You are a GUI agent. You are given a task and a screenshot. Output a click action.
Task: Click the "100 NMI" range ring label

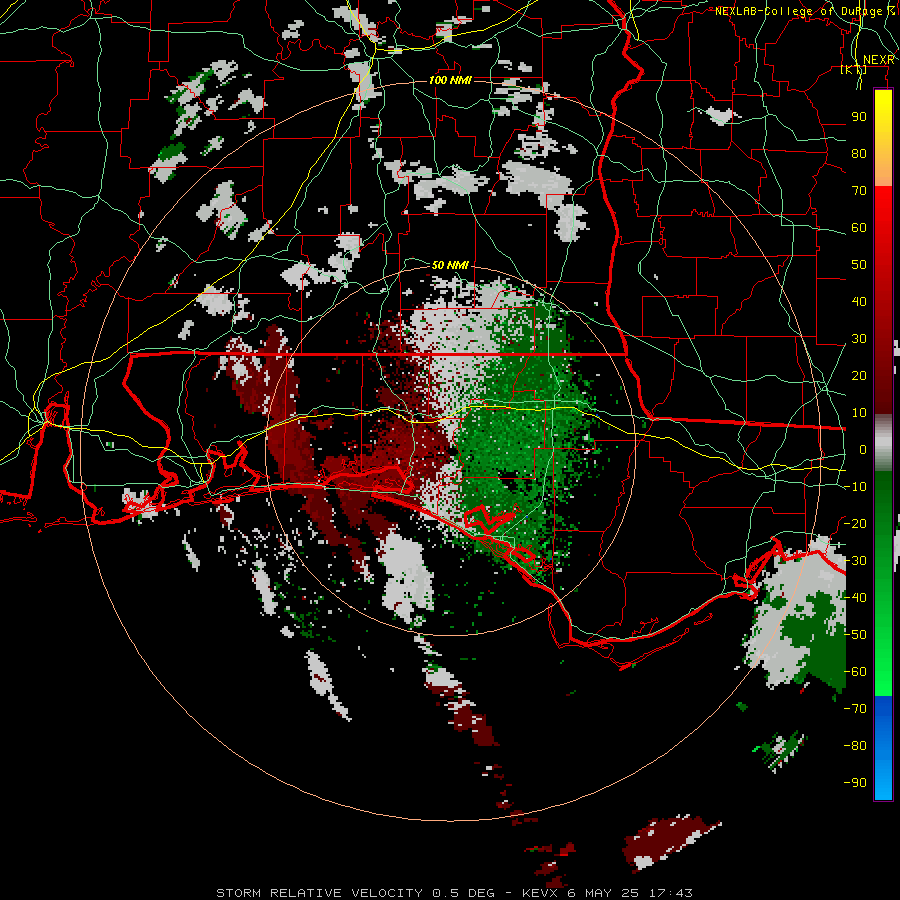coord(451,80)
